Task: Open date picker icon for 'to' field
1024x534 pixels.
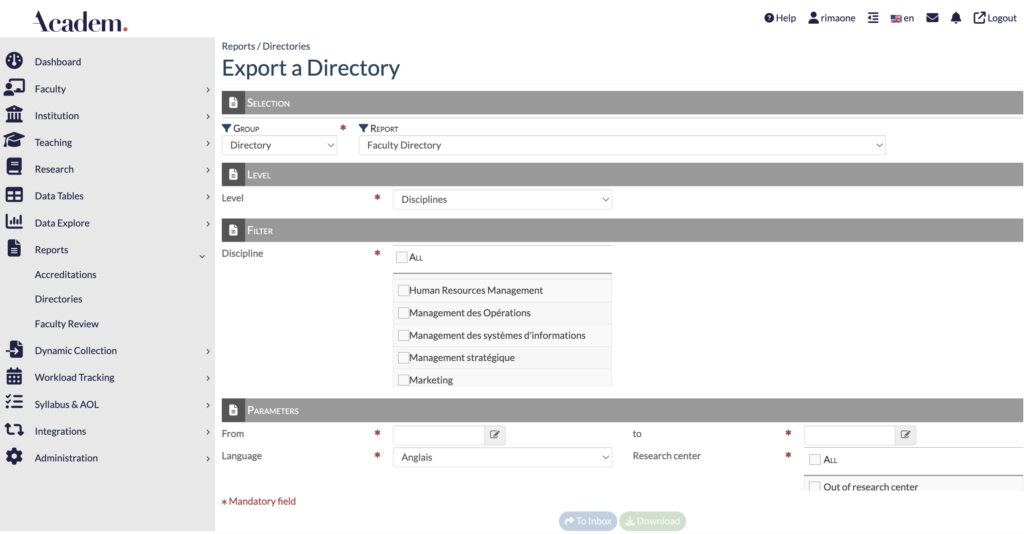Action: tap(905, 435)
